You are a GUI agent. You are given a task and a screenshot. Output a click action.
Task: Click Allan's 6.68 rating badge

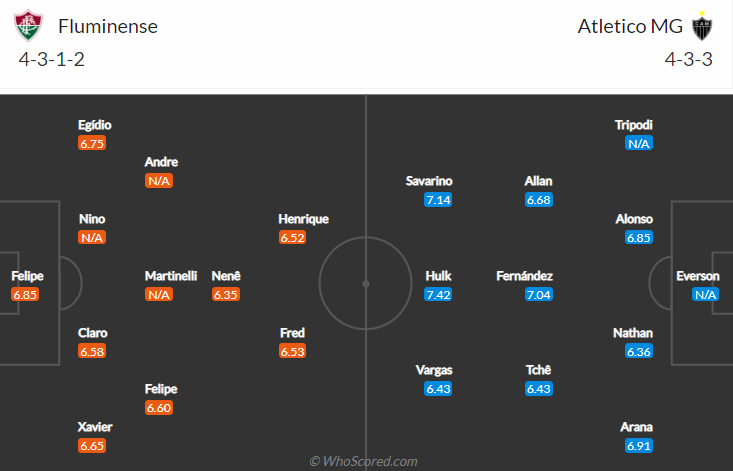(539, 200)
